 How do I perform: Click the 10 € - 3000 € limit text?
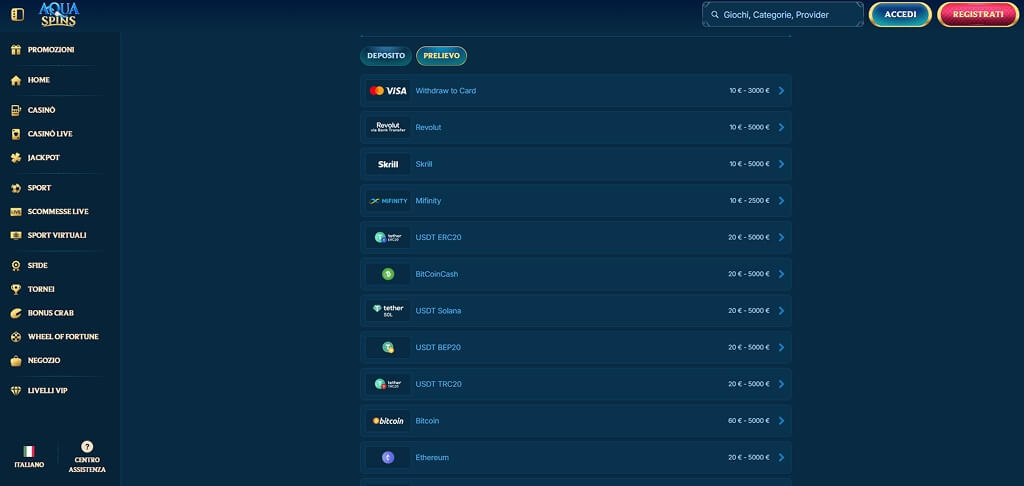coord(749,91)
